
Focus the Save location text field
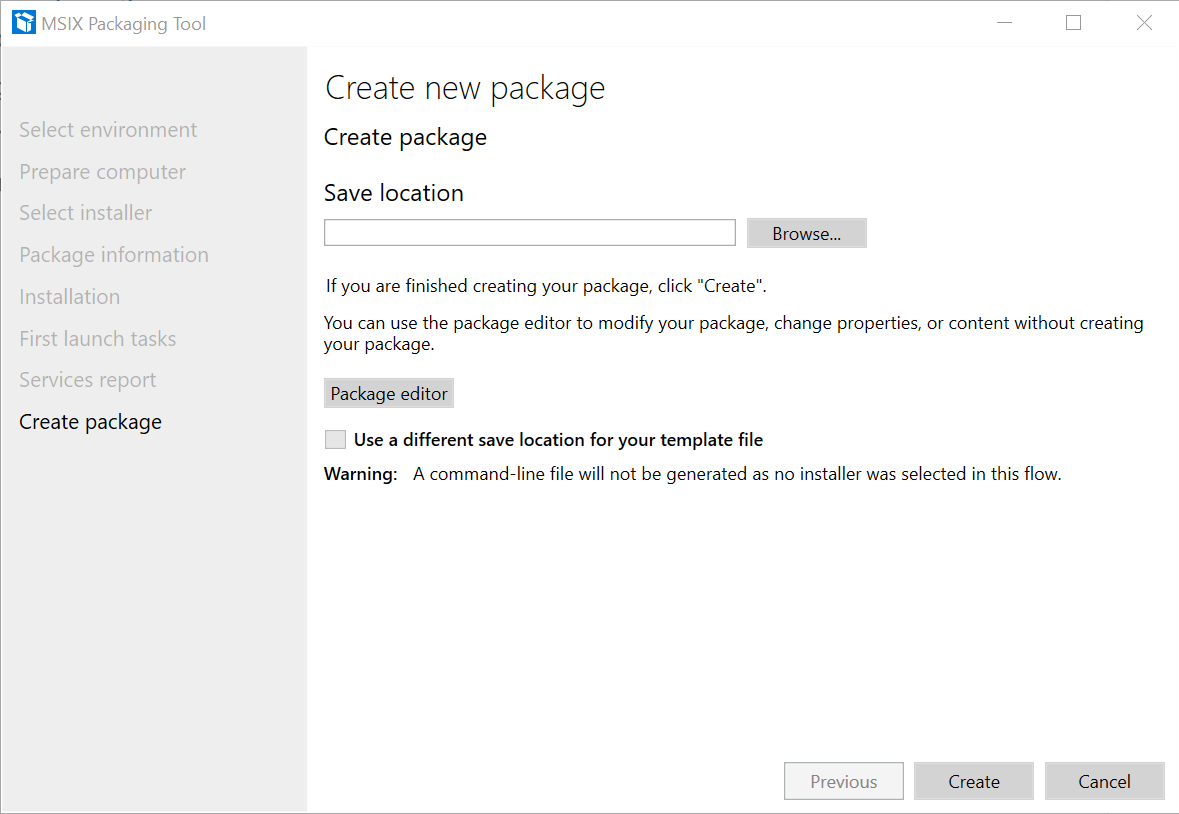(529, 233)
